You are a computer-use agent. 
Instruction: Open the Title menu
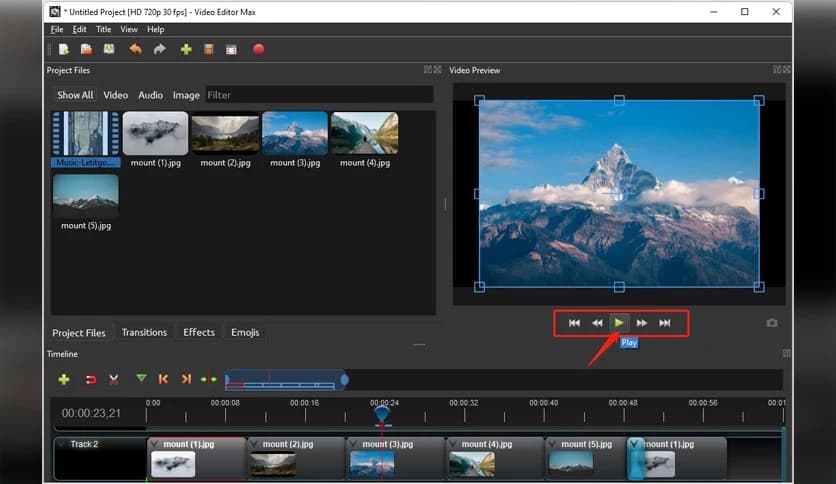coord(103,29)
